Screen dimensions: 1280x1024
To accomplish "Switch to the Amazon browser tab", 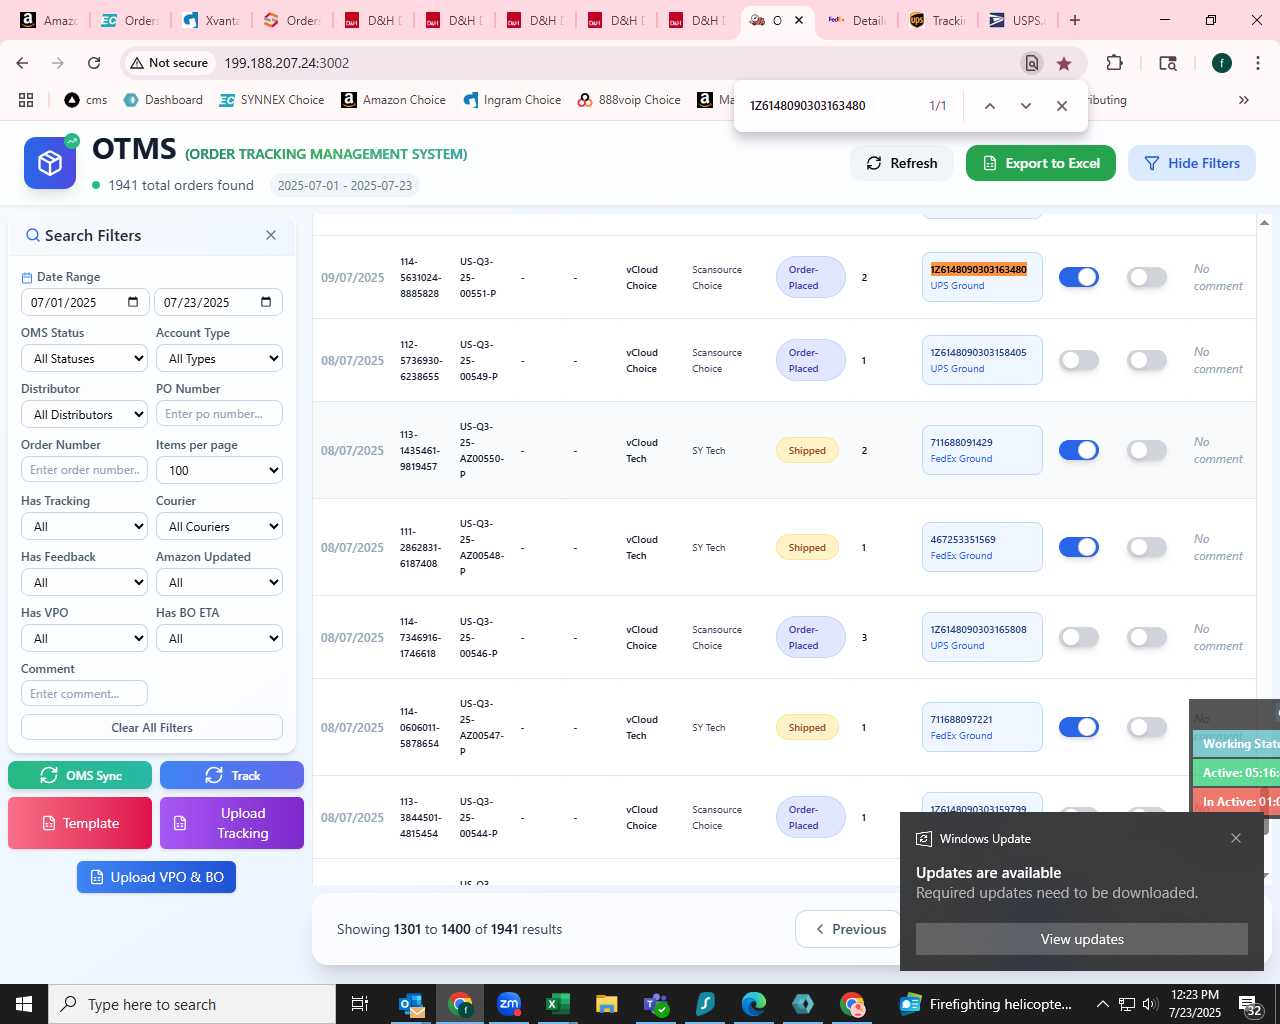I will point(48,20).
